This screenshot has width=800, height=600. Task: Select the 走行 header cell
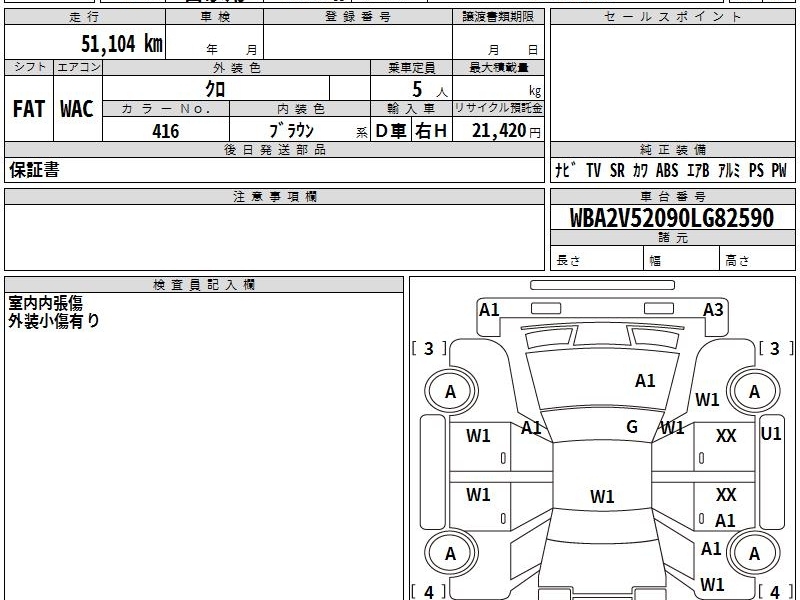[x=85, y=17]
